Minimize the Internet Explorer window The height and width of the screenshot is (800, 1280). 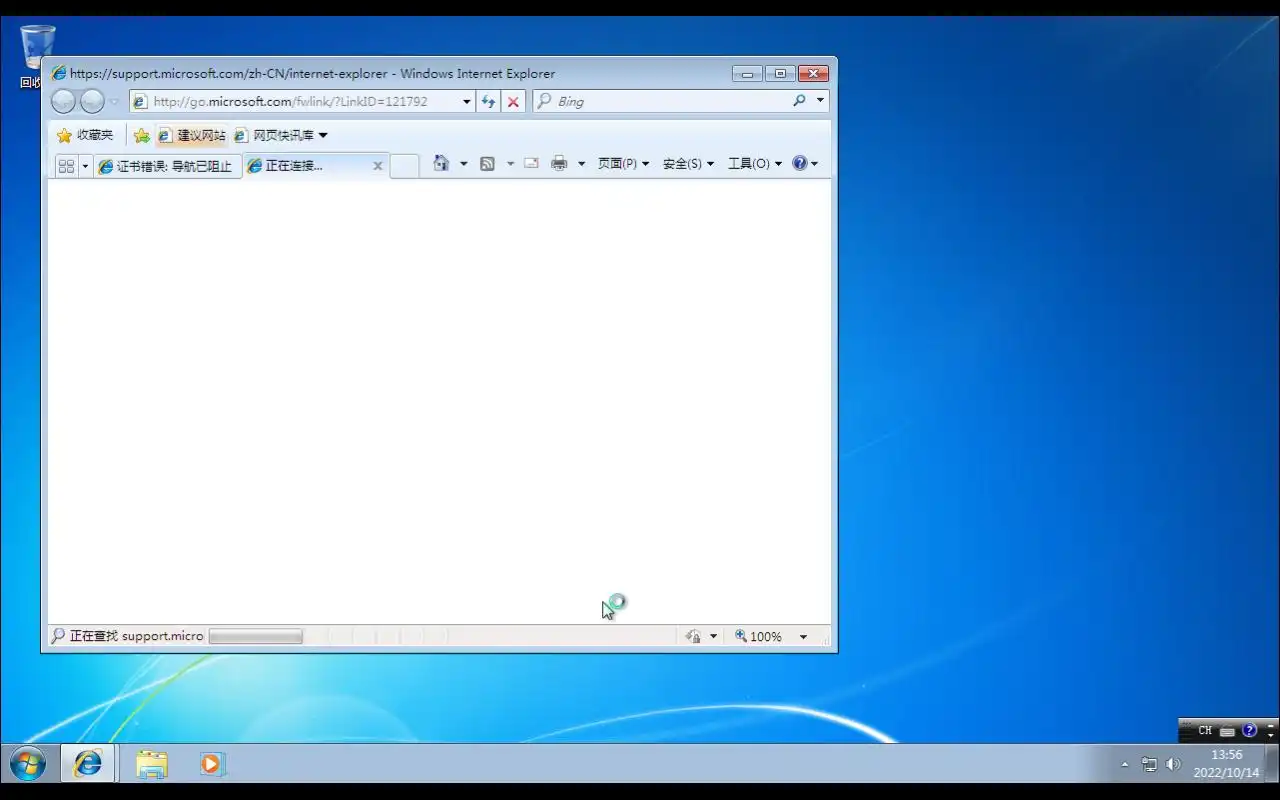(747, 74)
